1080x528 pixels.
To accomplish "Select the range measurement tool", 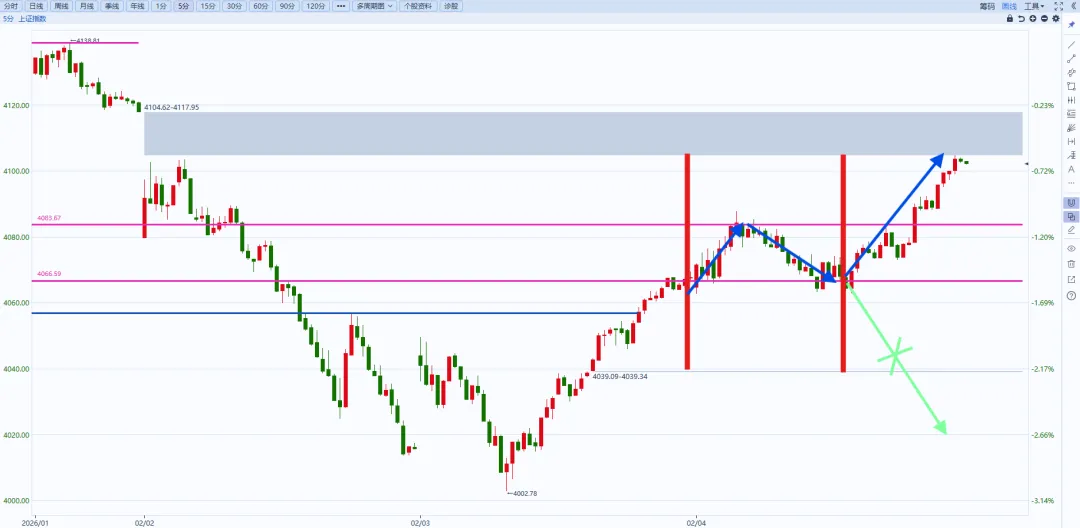I will coord(1071,141).
